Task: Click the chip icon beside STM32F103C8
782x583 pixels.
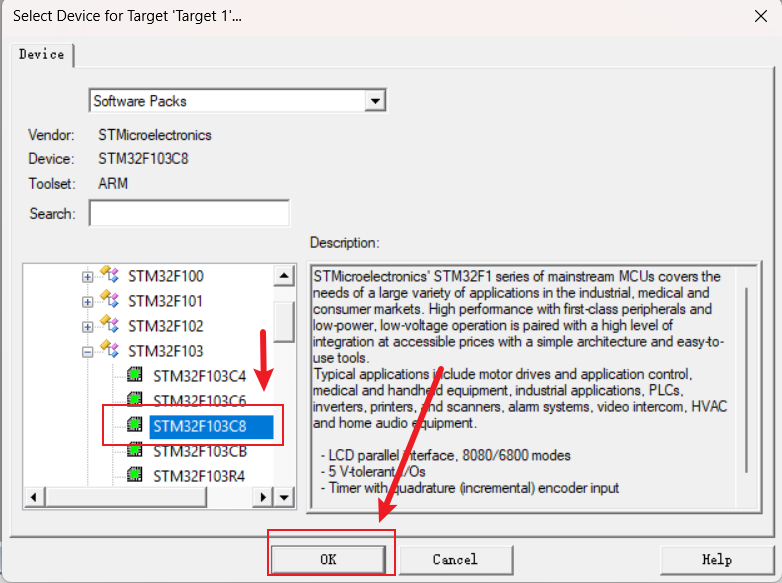Action: 135,424
